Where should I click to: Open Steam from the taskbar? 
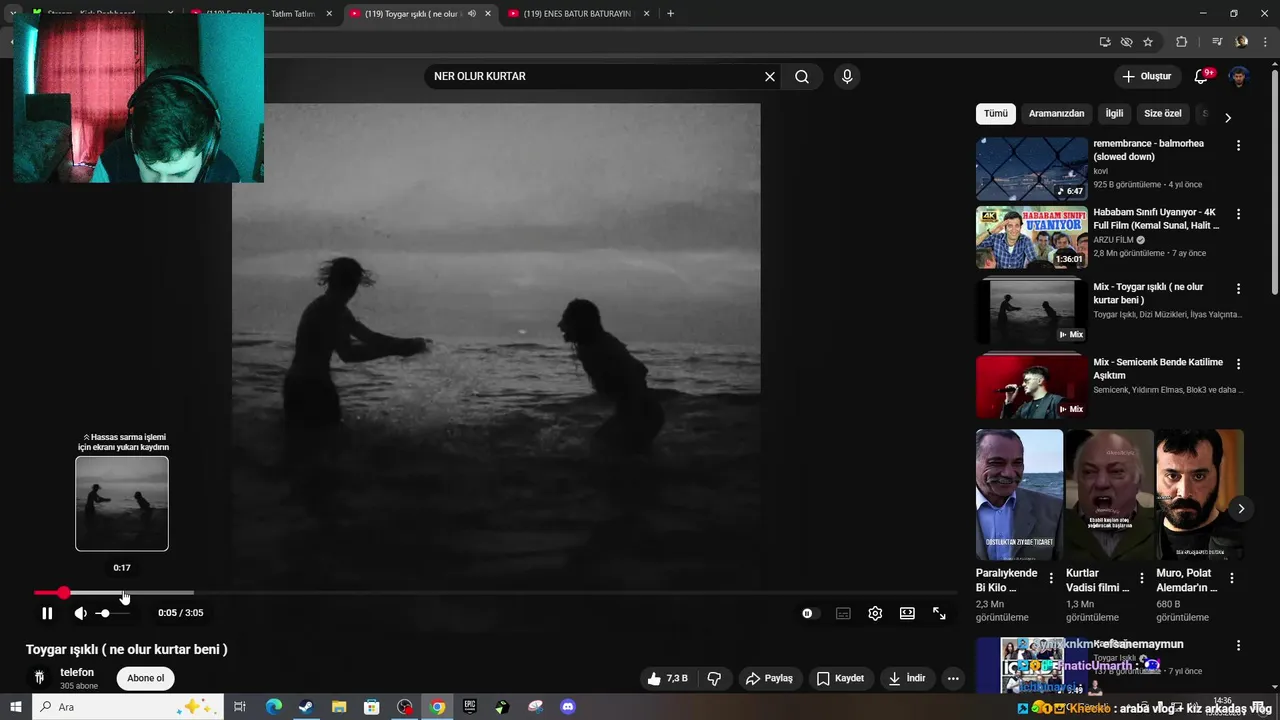click(305, 707)
